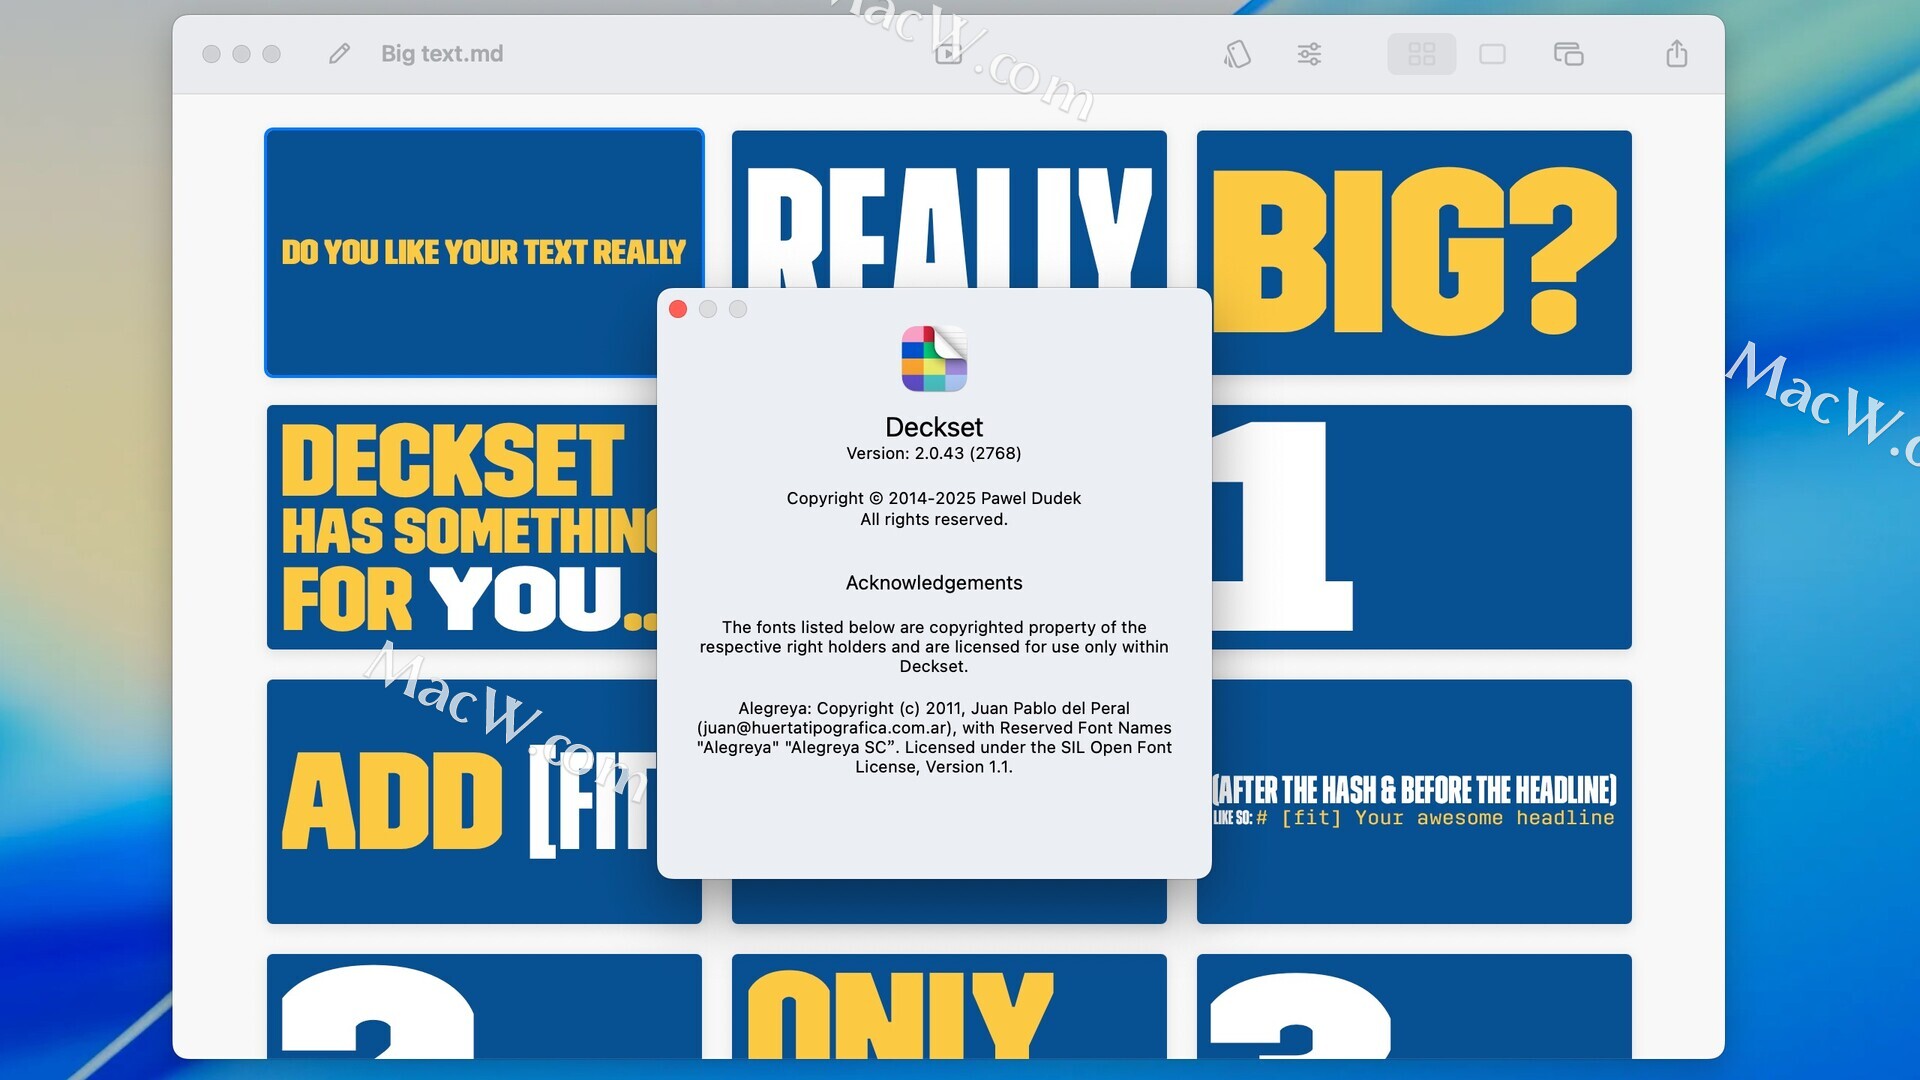This screenshot has height=1080, width=1920.
Task: Select the 'REALLY' slide thumbnail
Action: pyautogui.click(x=949, y=208)
